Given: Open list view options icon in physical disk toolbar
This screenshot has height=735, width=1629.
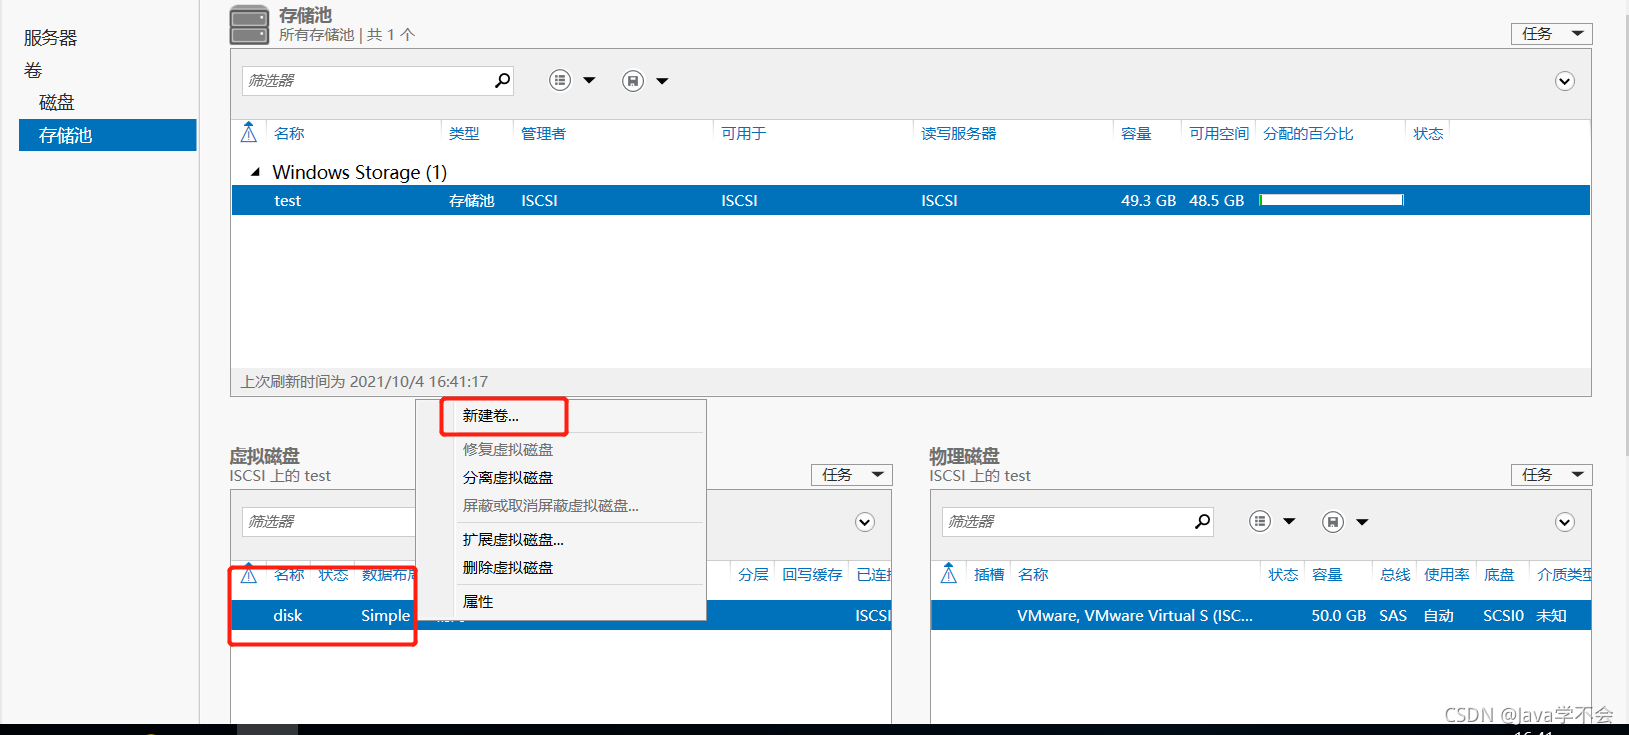Looking at the screenshot, I should tap(1260, 521).
